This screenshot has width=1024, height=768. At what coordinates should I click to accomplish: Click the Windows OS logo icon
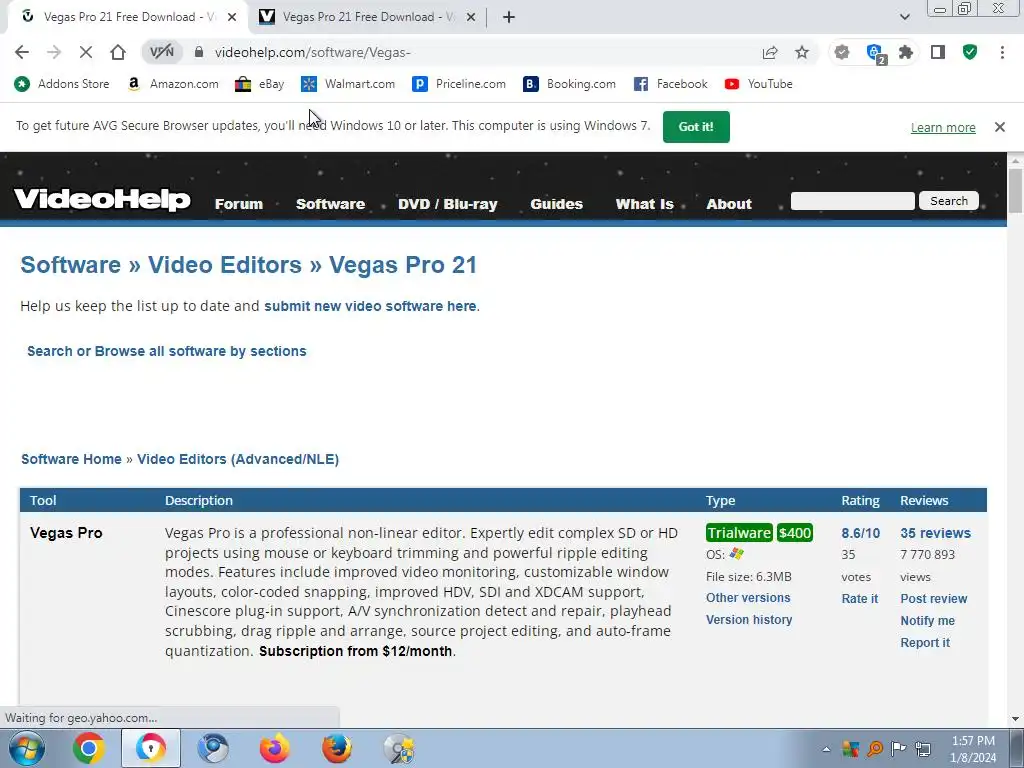[x=737, y=554]
